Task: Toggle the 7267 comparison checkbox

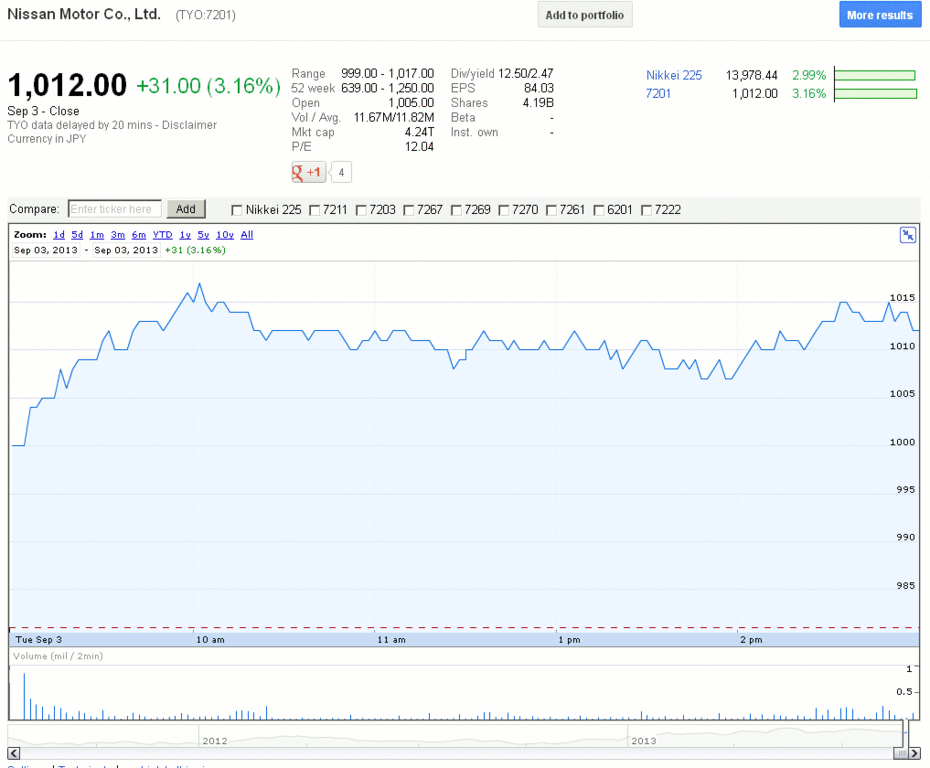Action: (409, 210)
